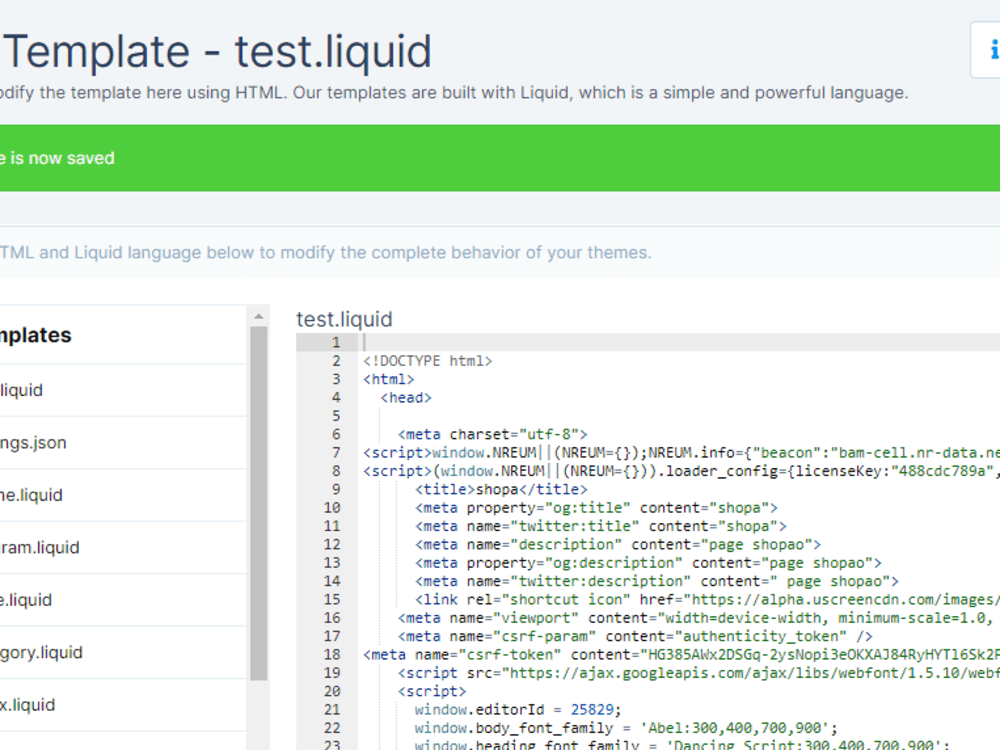Click the templates list scroll-up arrow

point(258,316)
